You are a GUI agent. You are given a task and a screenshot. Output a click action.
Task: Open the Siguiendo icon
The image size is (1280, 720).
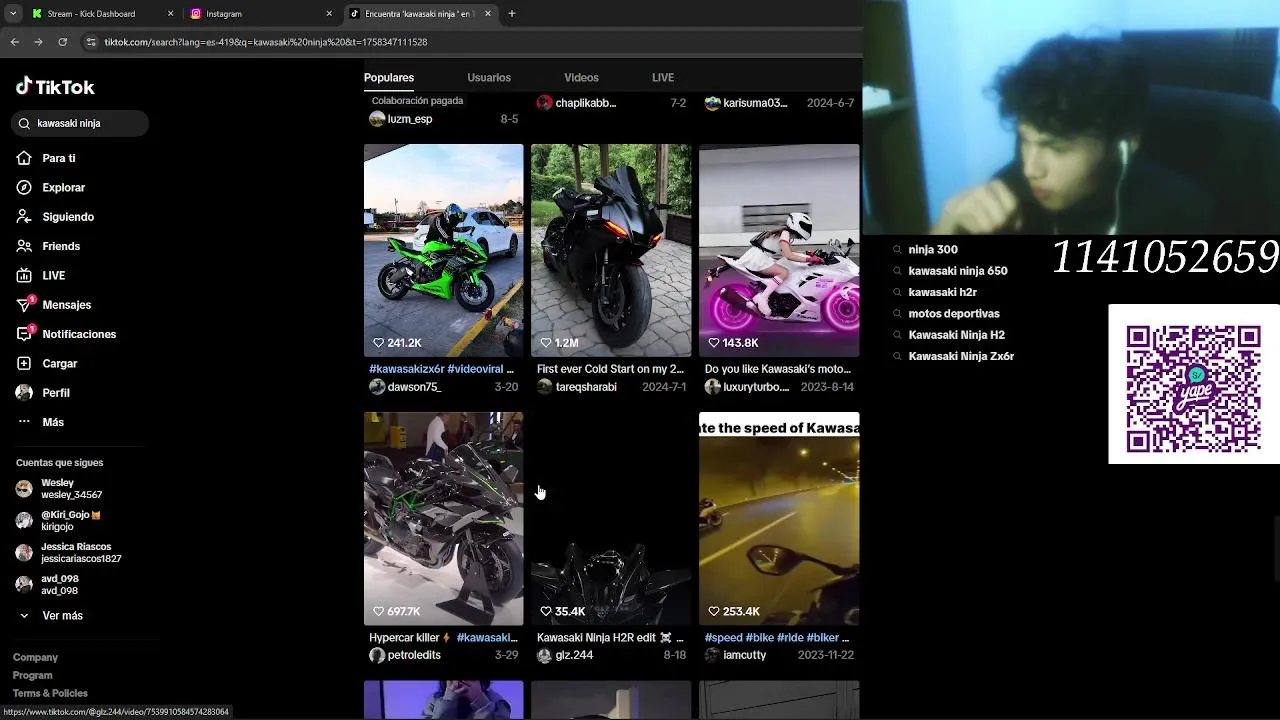(24, 217)
